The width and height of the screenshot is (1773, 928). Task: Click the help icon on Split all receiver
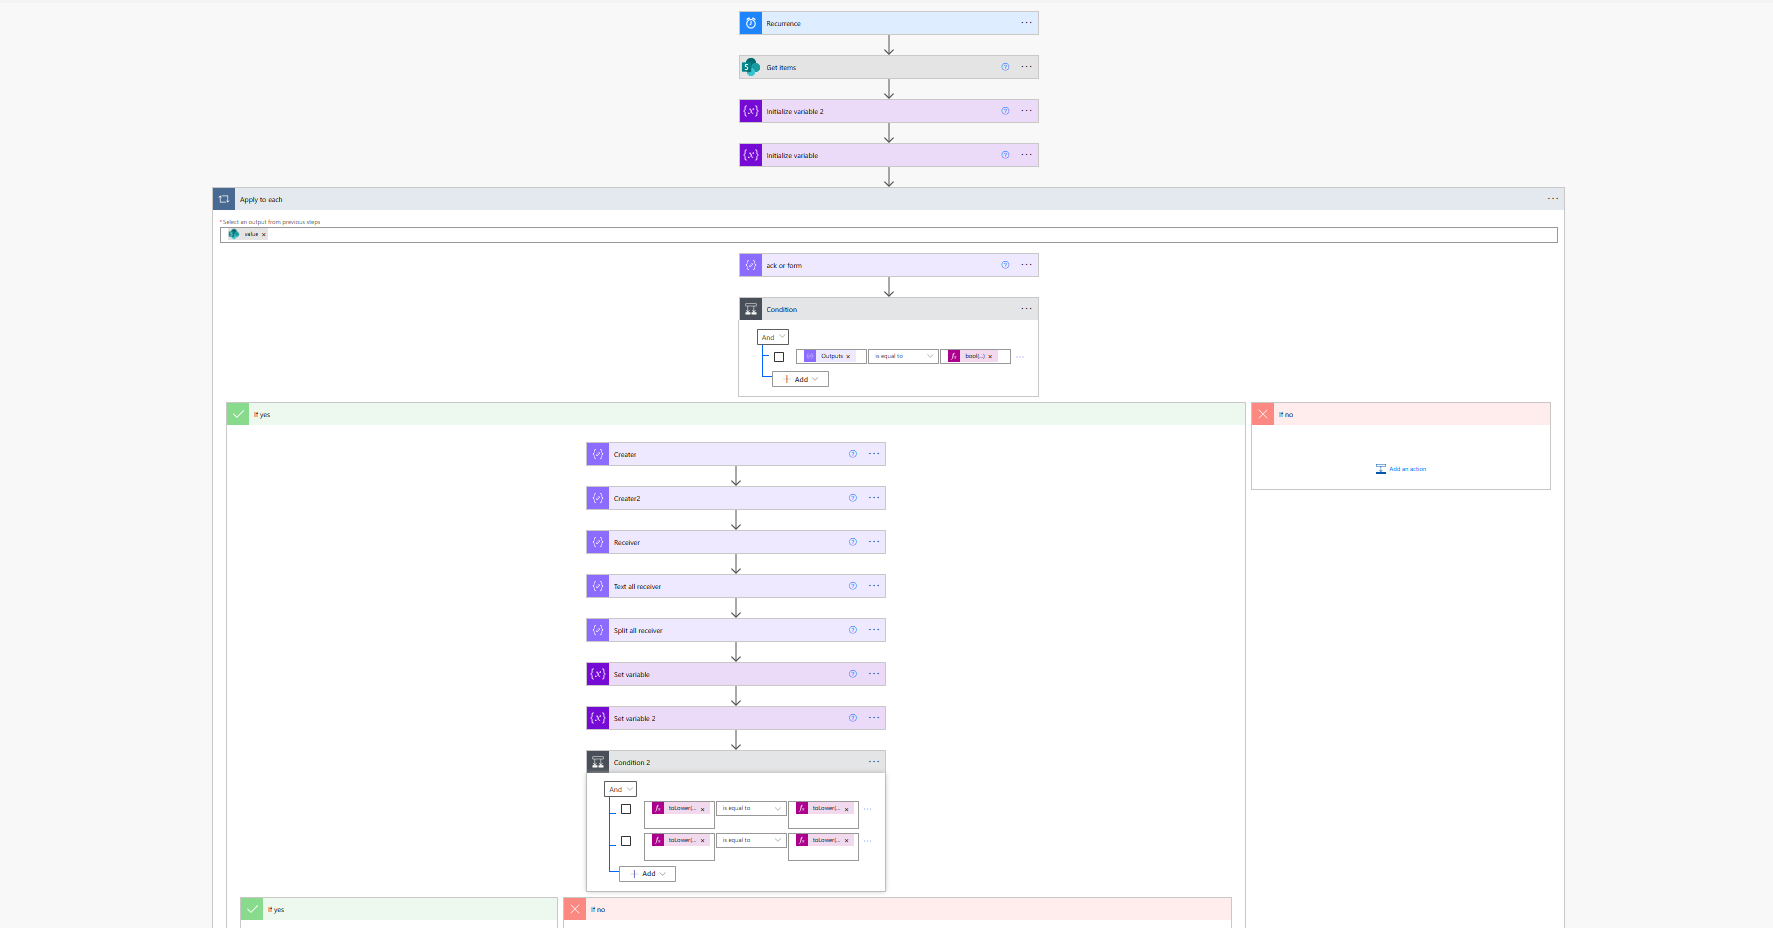852,630
